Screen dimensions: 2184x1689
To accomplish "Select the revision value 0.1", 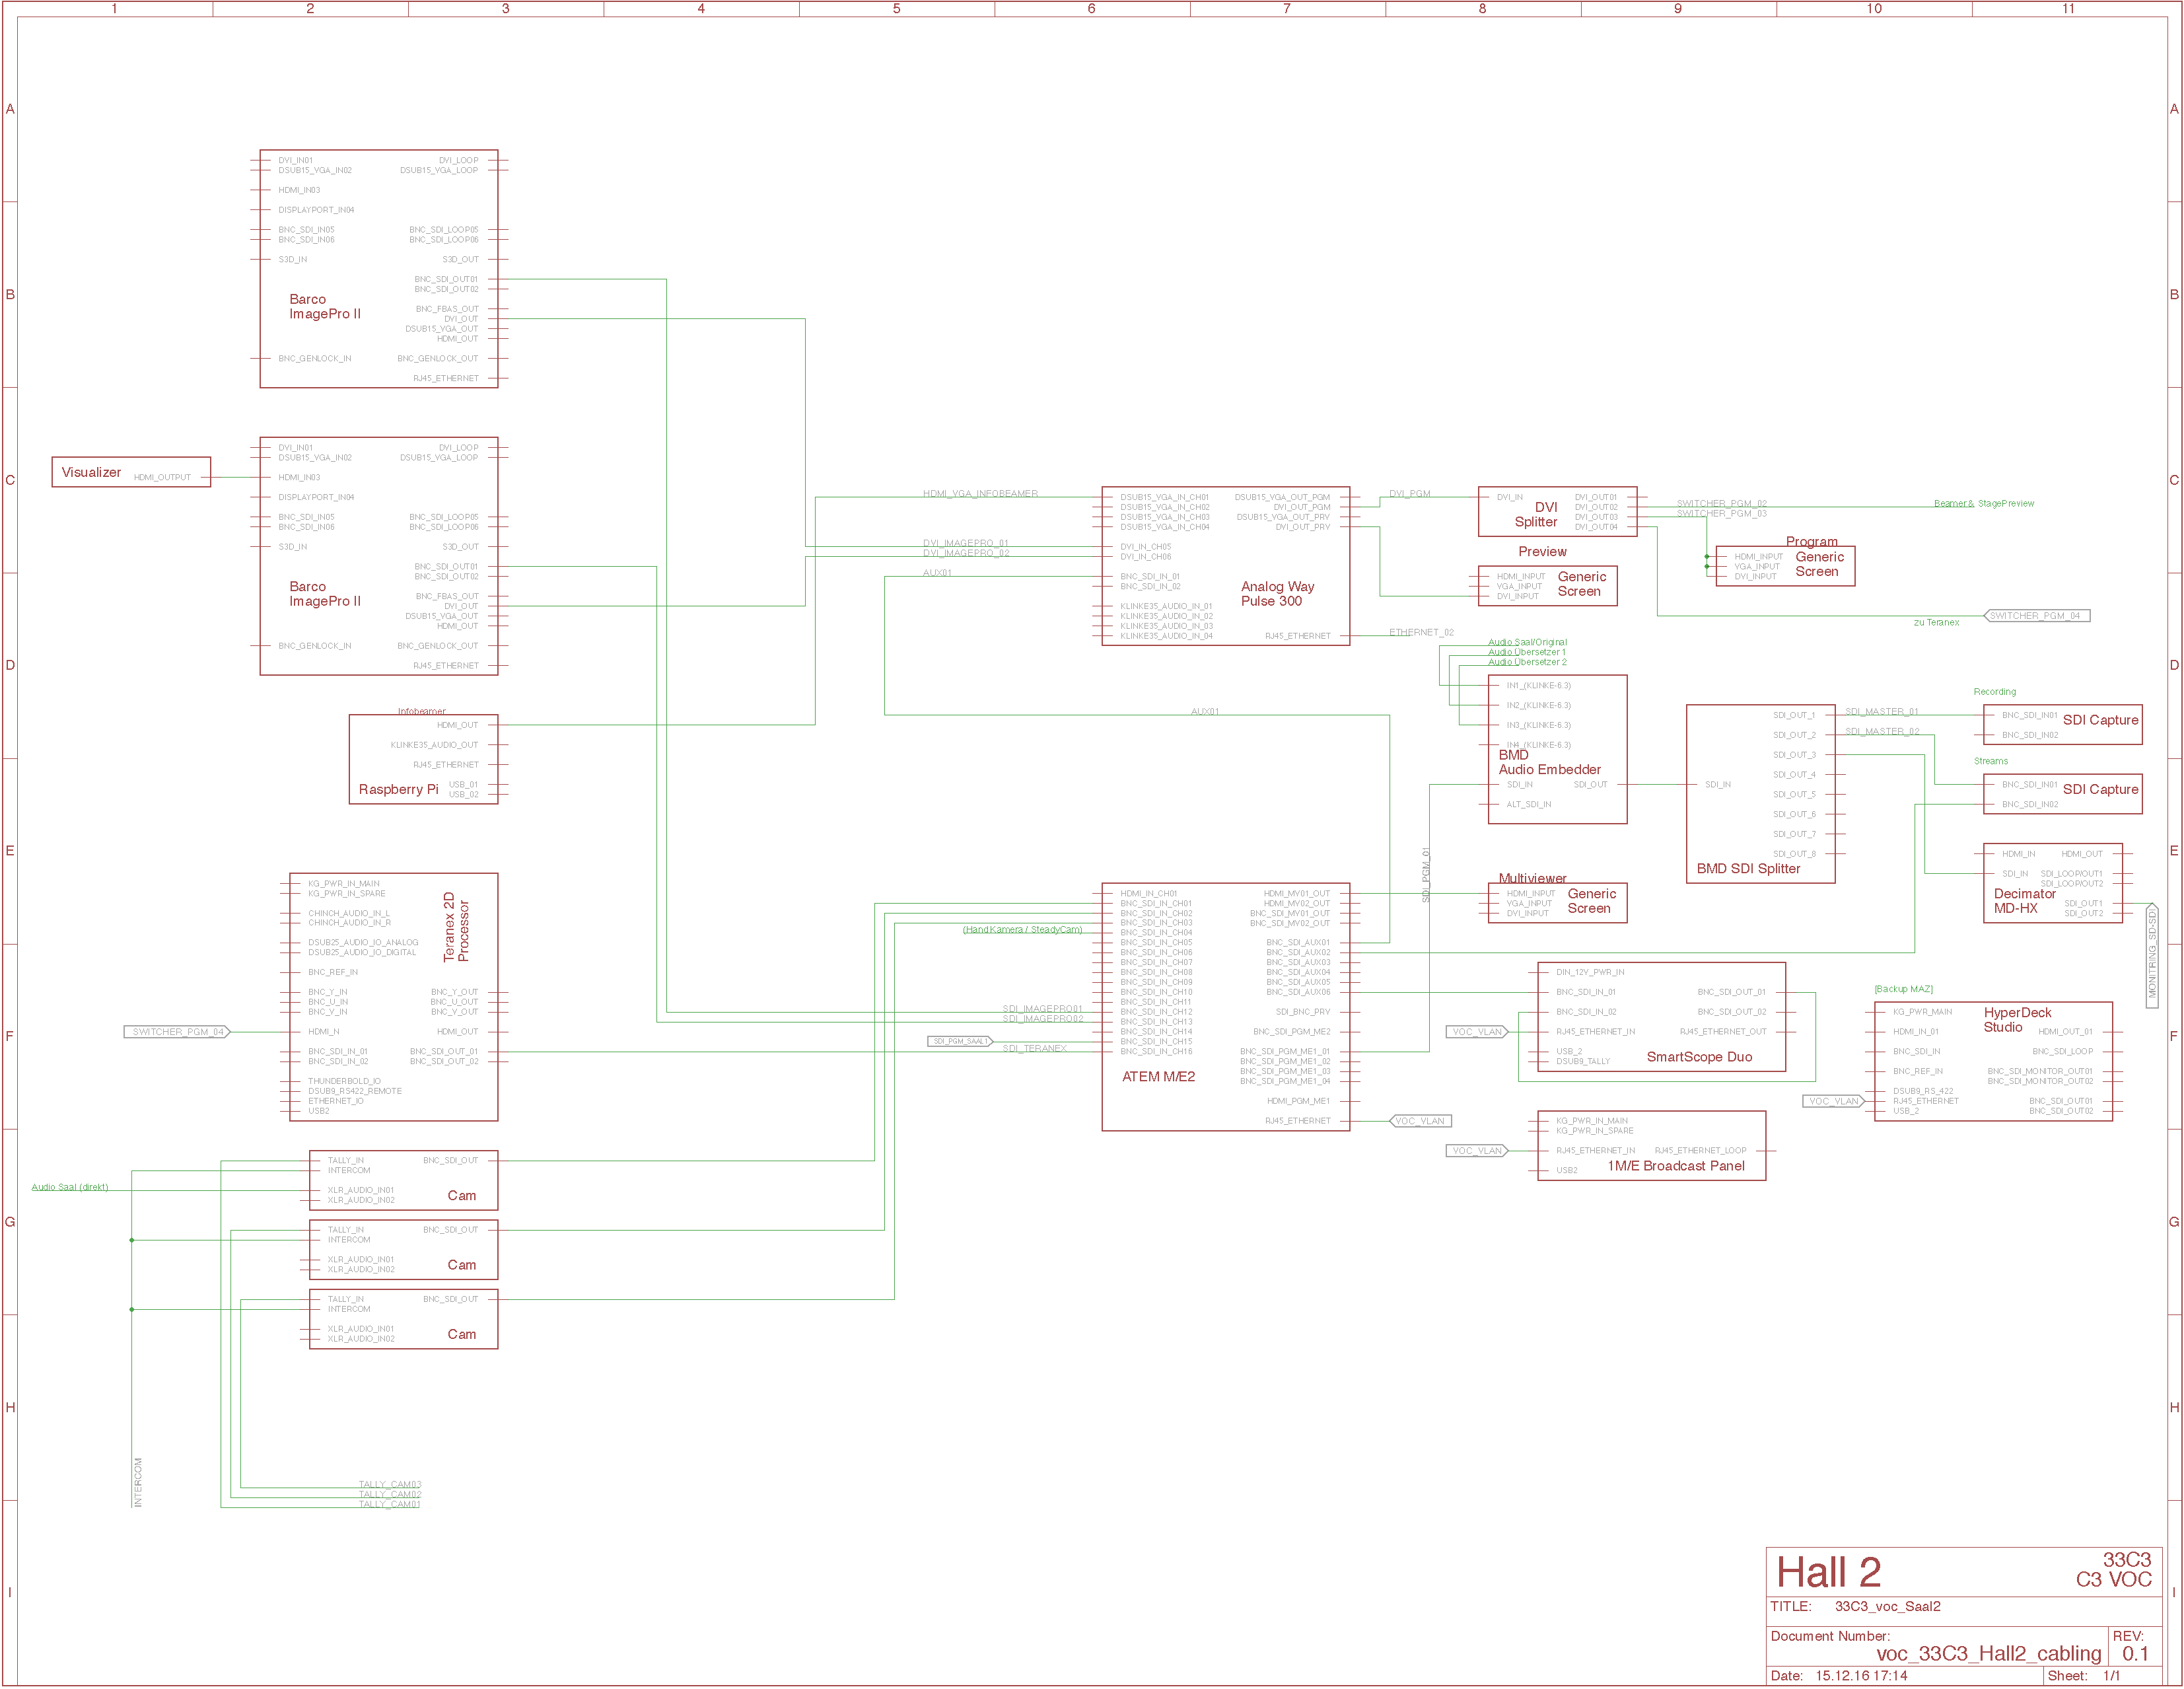I will coord(2135,1653).
